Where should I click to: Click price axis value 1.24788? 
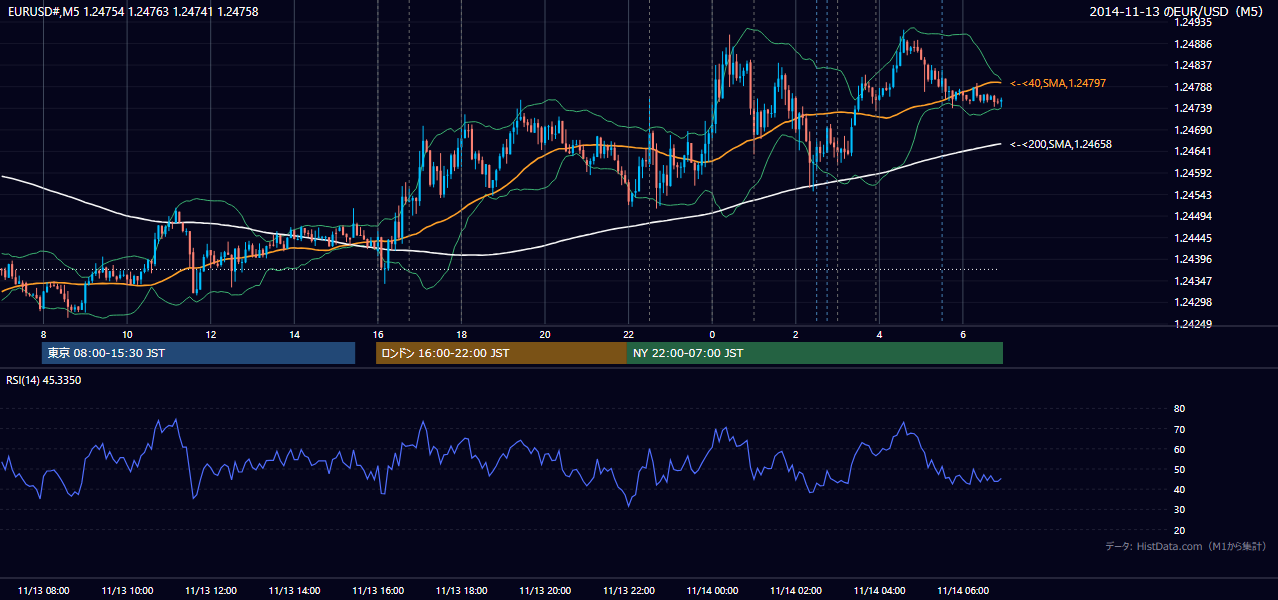tap(1192, 87)
